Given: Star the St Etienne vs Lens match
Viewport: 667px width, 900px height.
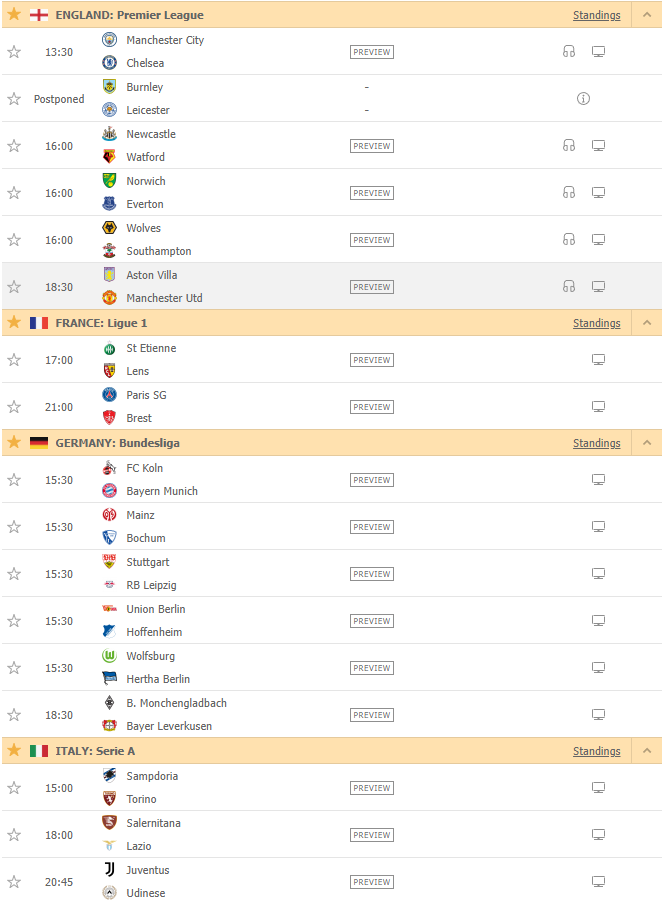Looking at the screenshot, I should click(x=14, y=360).
